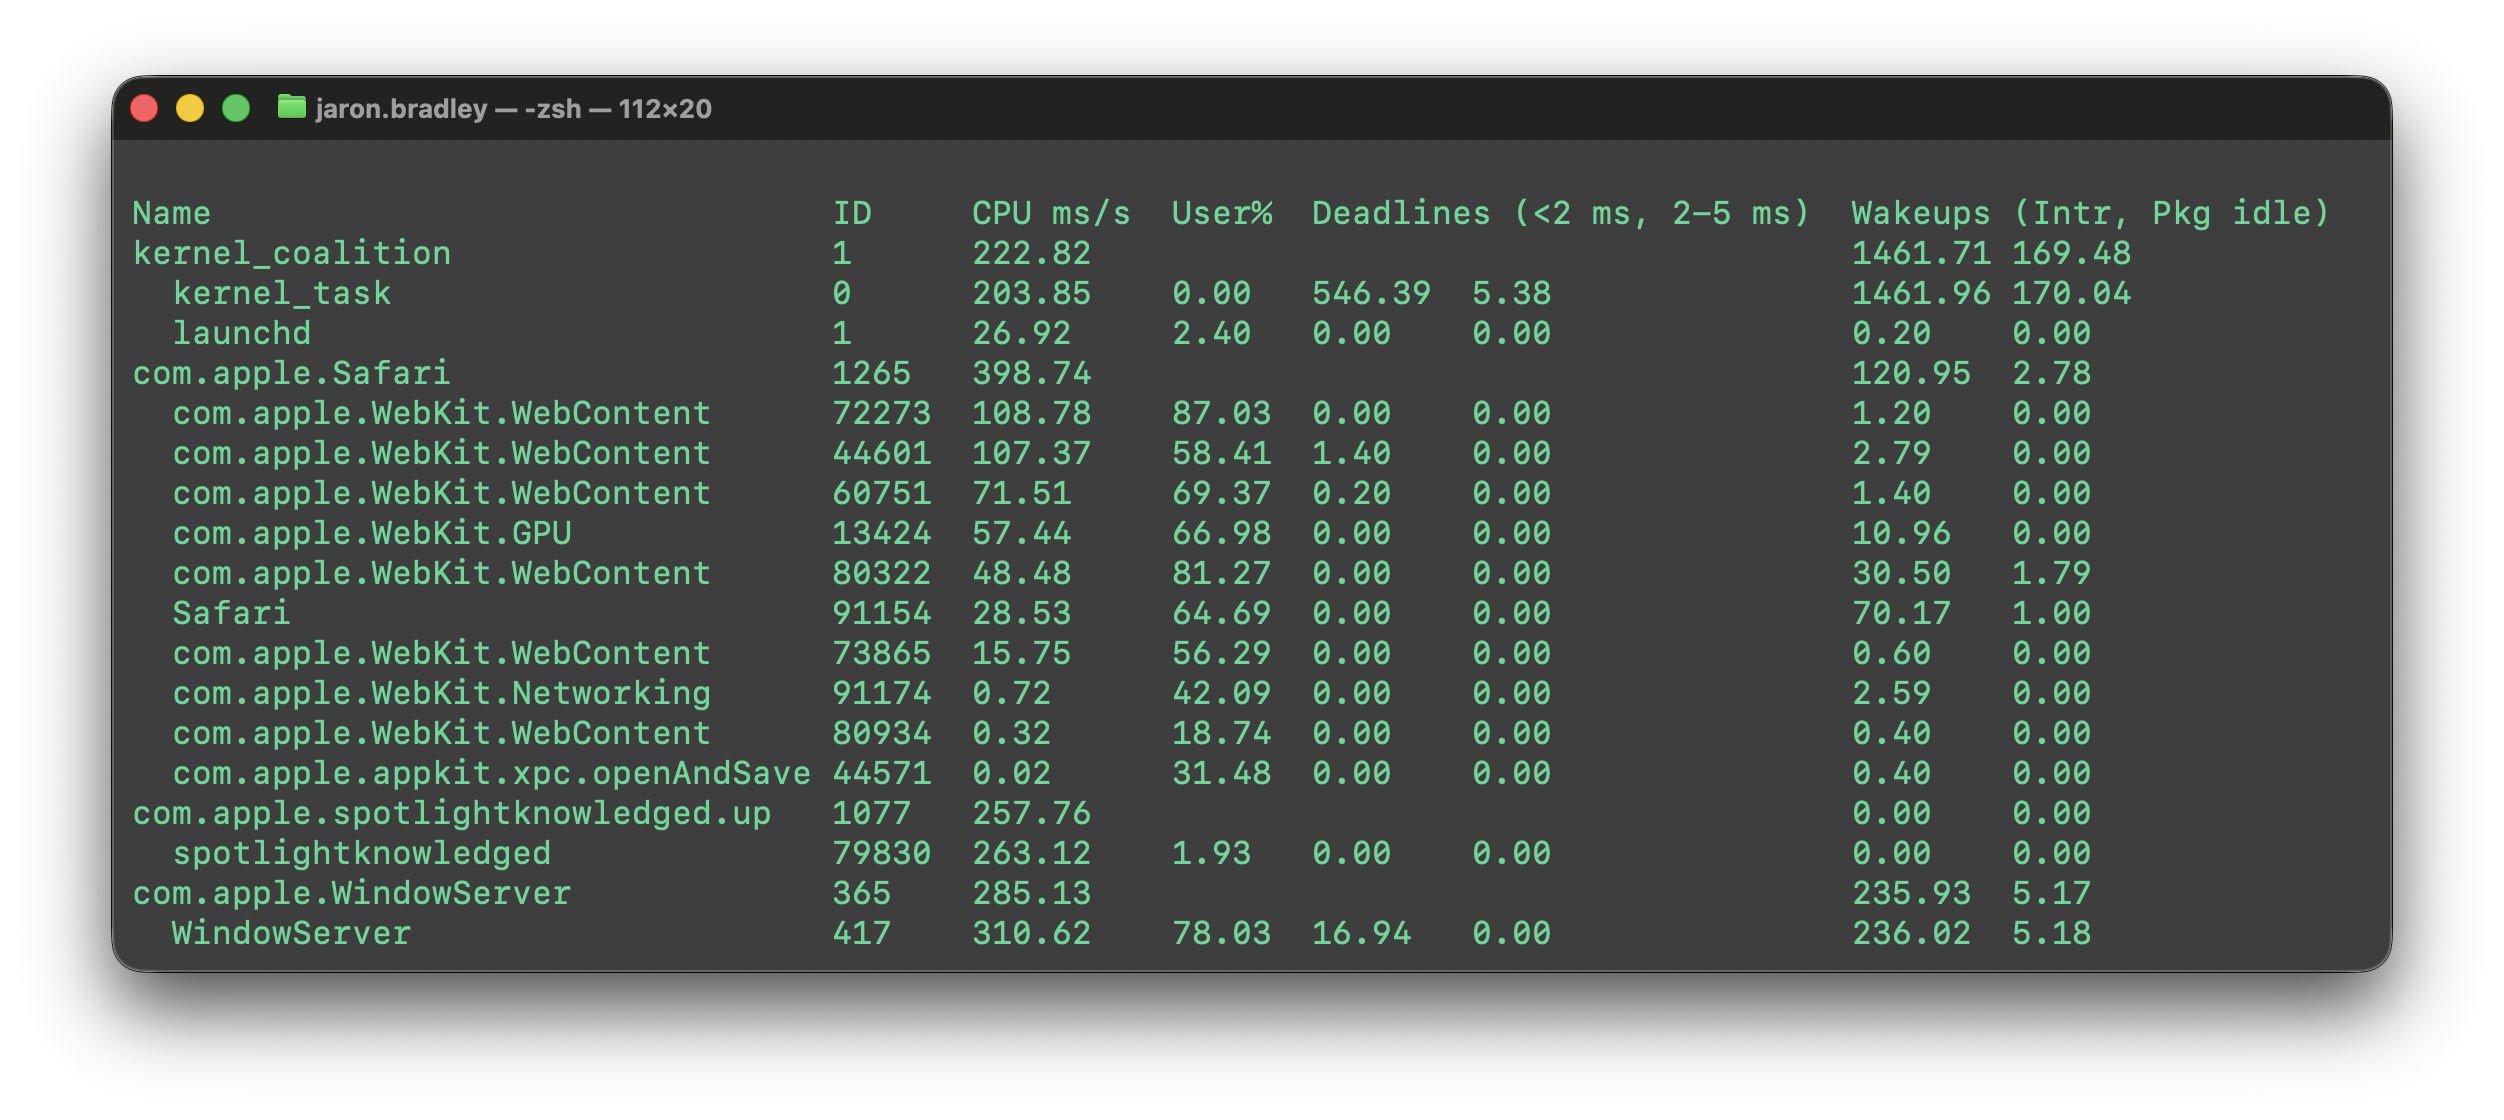Viewport: 2504px width, 1120px height.
Task: Click the 'User%' column header
Action: pyautogui.click(x=1222, y=213)
